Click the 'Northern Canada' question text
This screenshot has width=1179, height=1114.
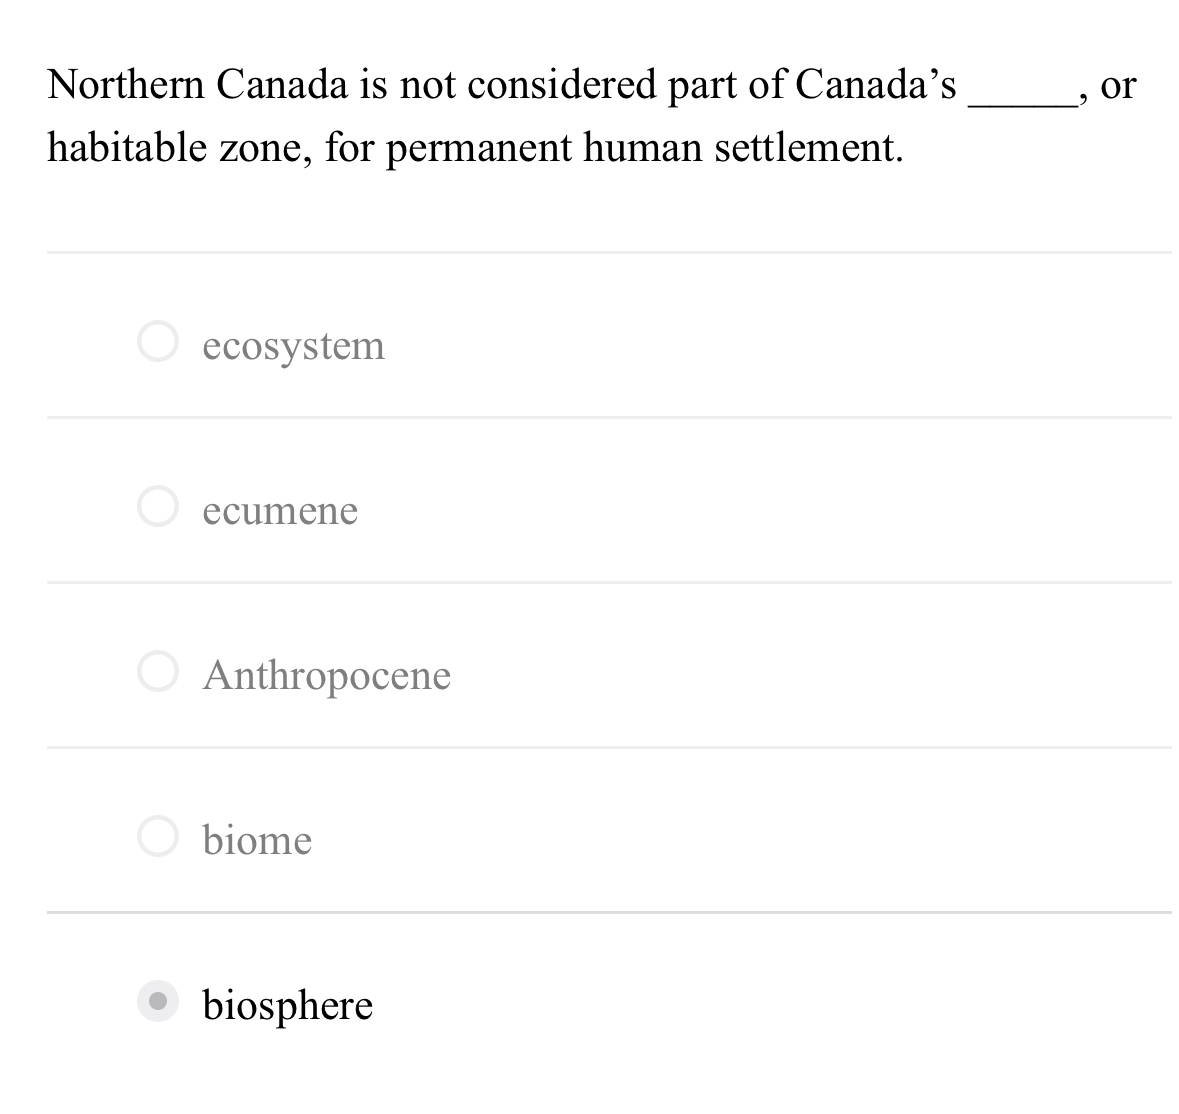(x=197, y=84)
